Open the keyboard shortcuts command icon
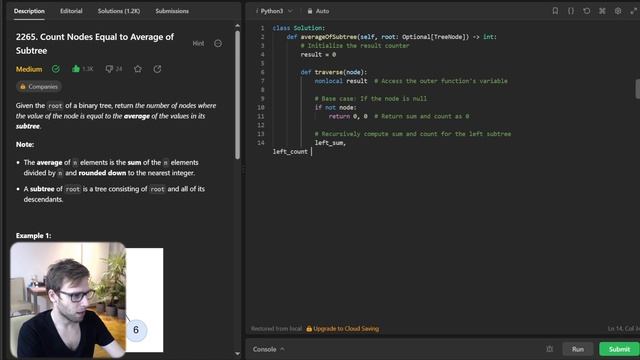The height and width of the screenshot is (360, 640). click(x=602, y=11)
